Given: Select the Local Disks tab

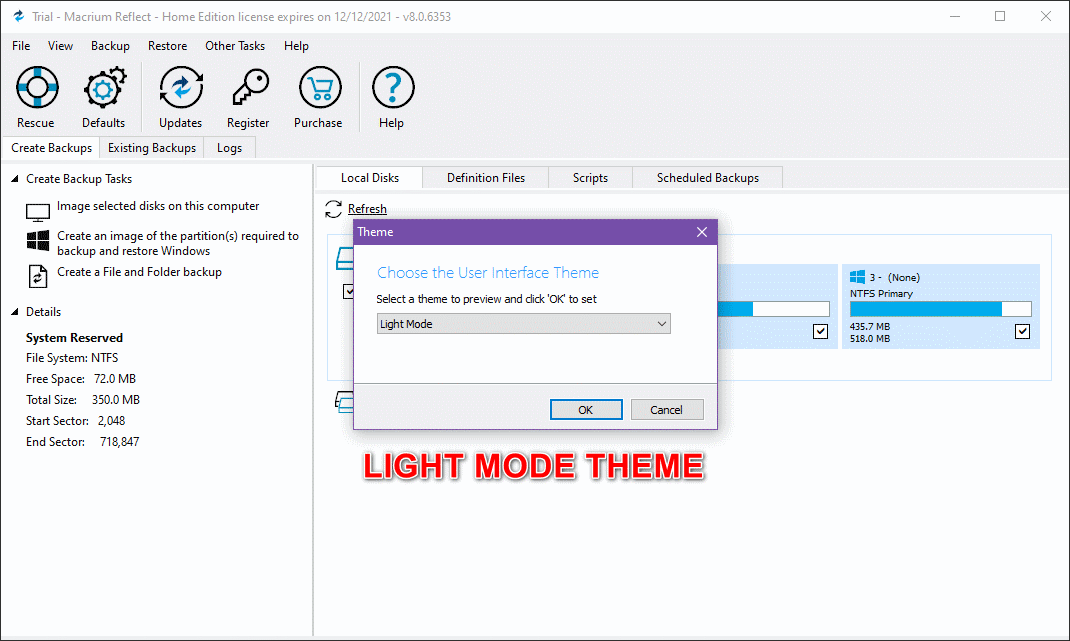Looking at the screenshot, I should point(370,177).
